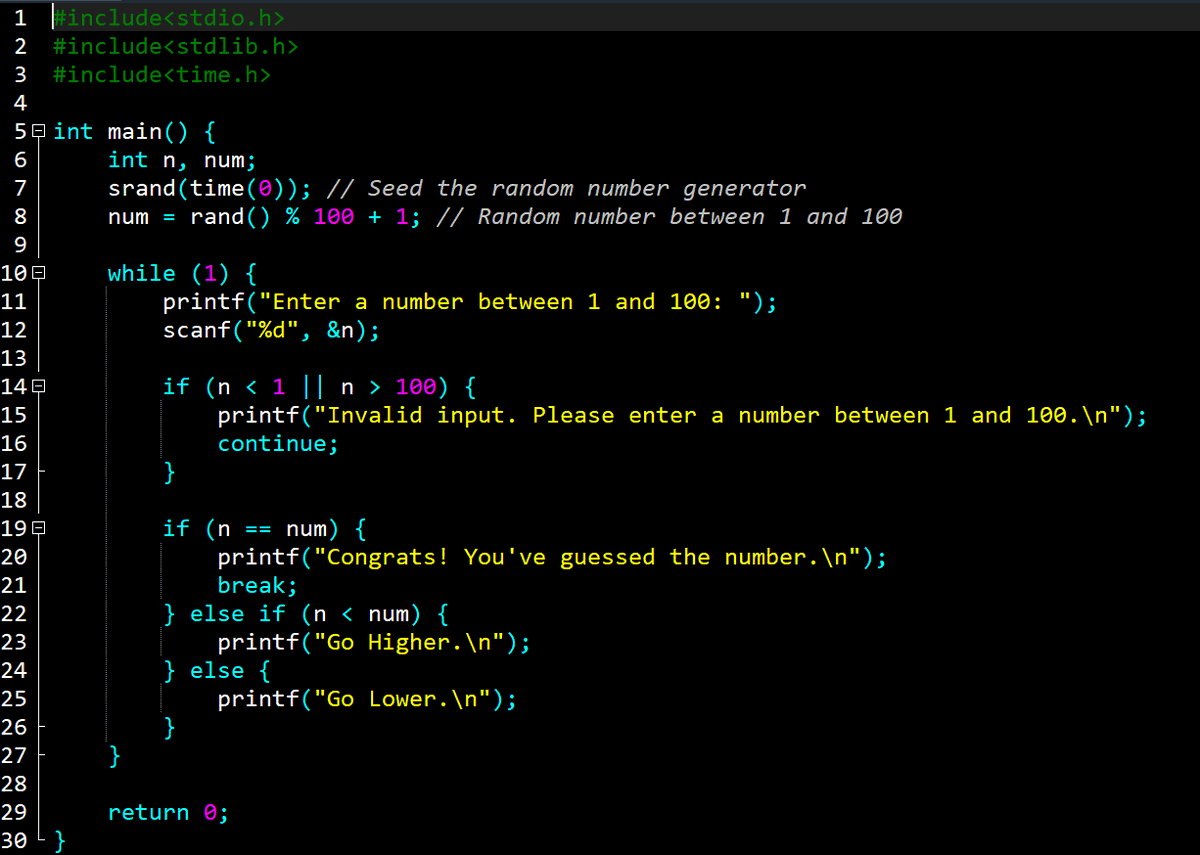Click the scanf("%d", &n); statement
This screenshot has width=1200, height=855.
coord(271,330)
